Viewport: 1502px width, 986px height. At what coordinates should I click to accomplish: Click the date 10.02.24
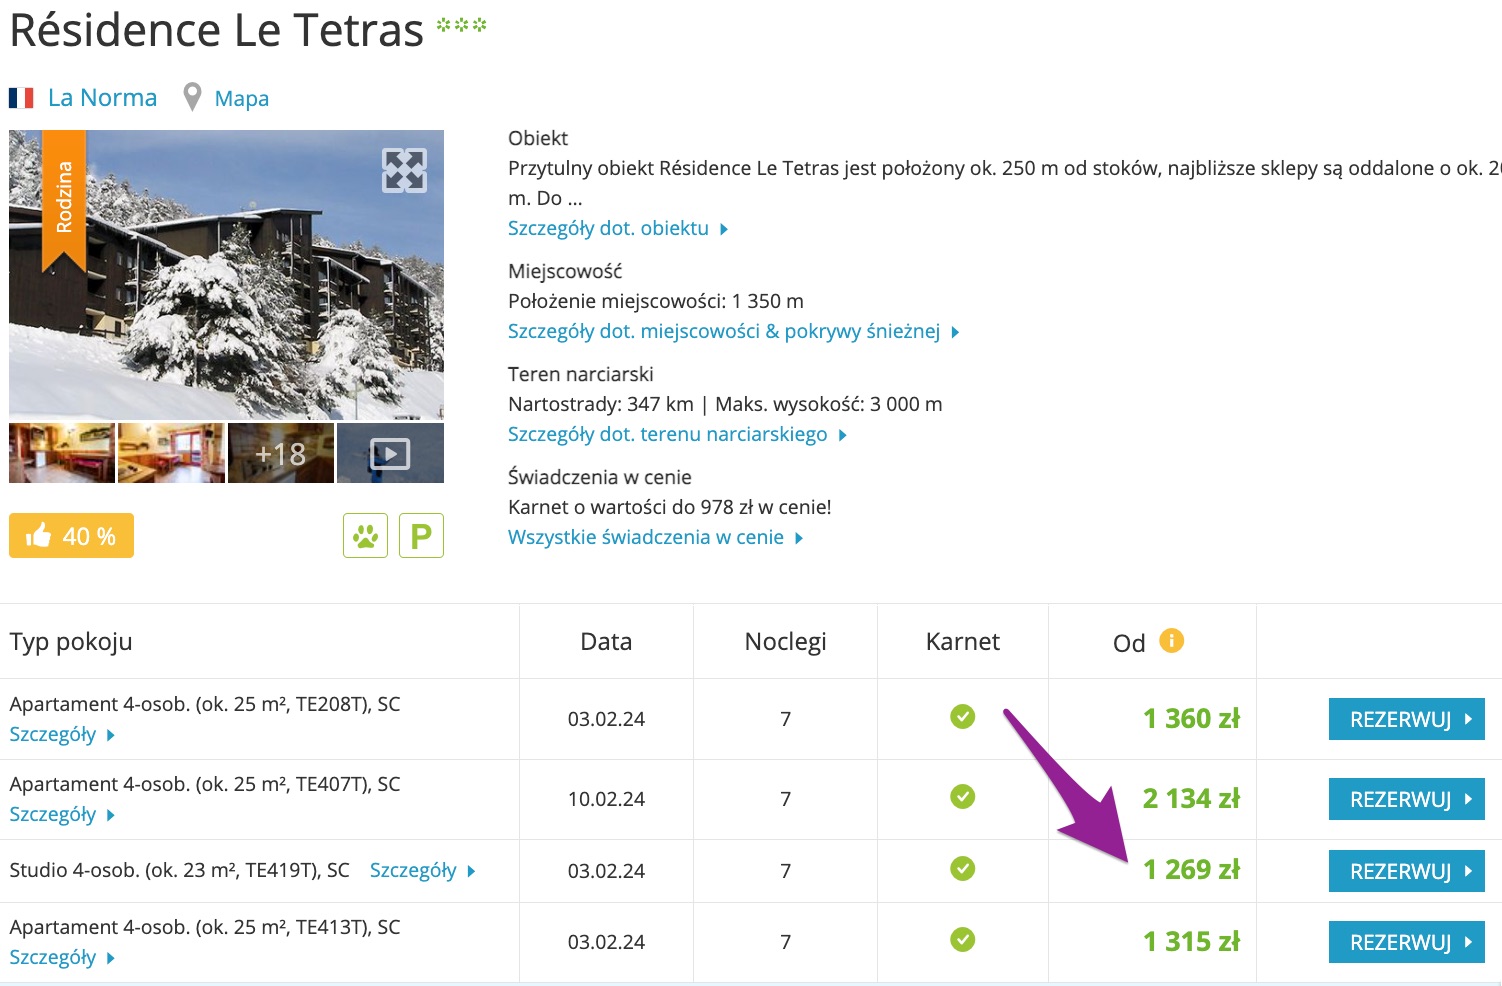(x=606, y=799)
